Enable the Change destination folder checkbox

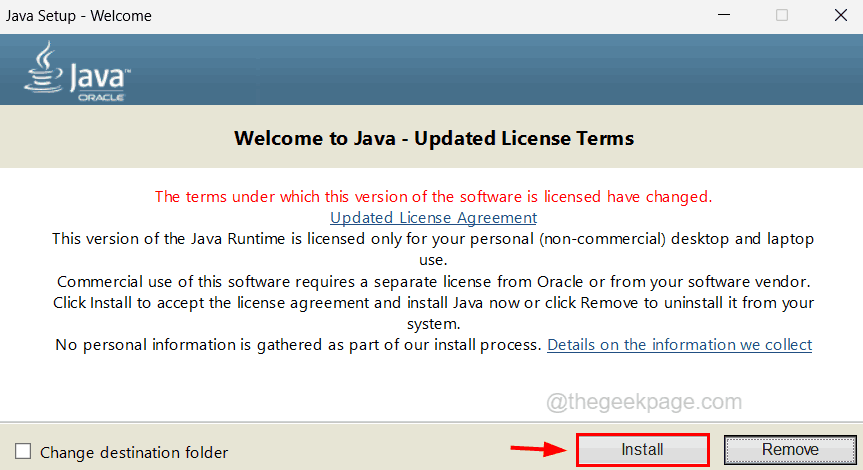click(23, 451)
